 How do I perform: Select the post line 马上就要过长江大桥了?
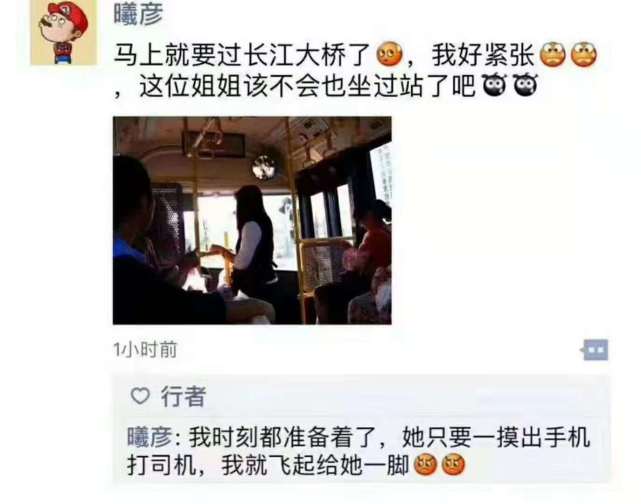click(242, 55)
